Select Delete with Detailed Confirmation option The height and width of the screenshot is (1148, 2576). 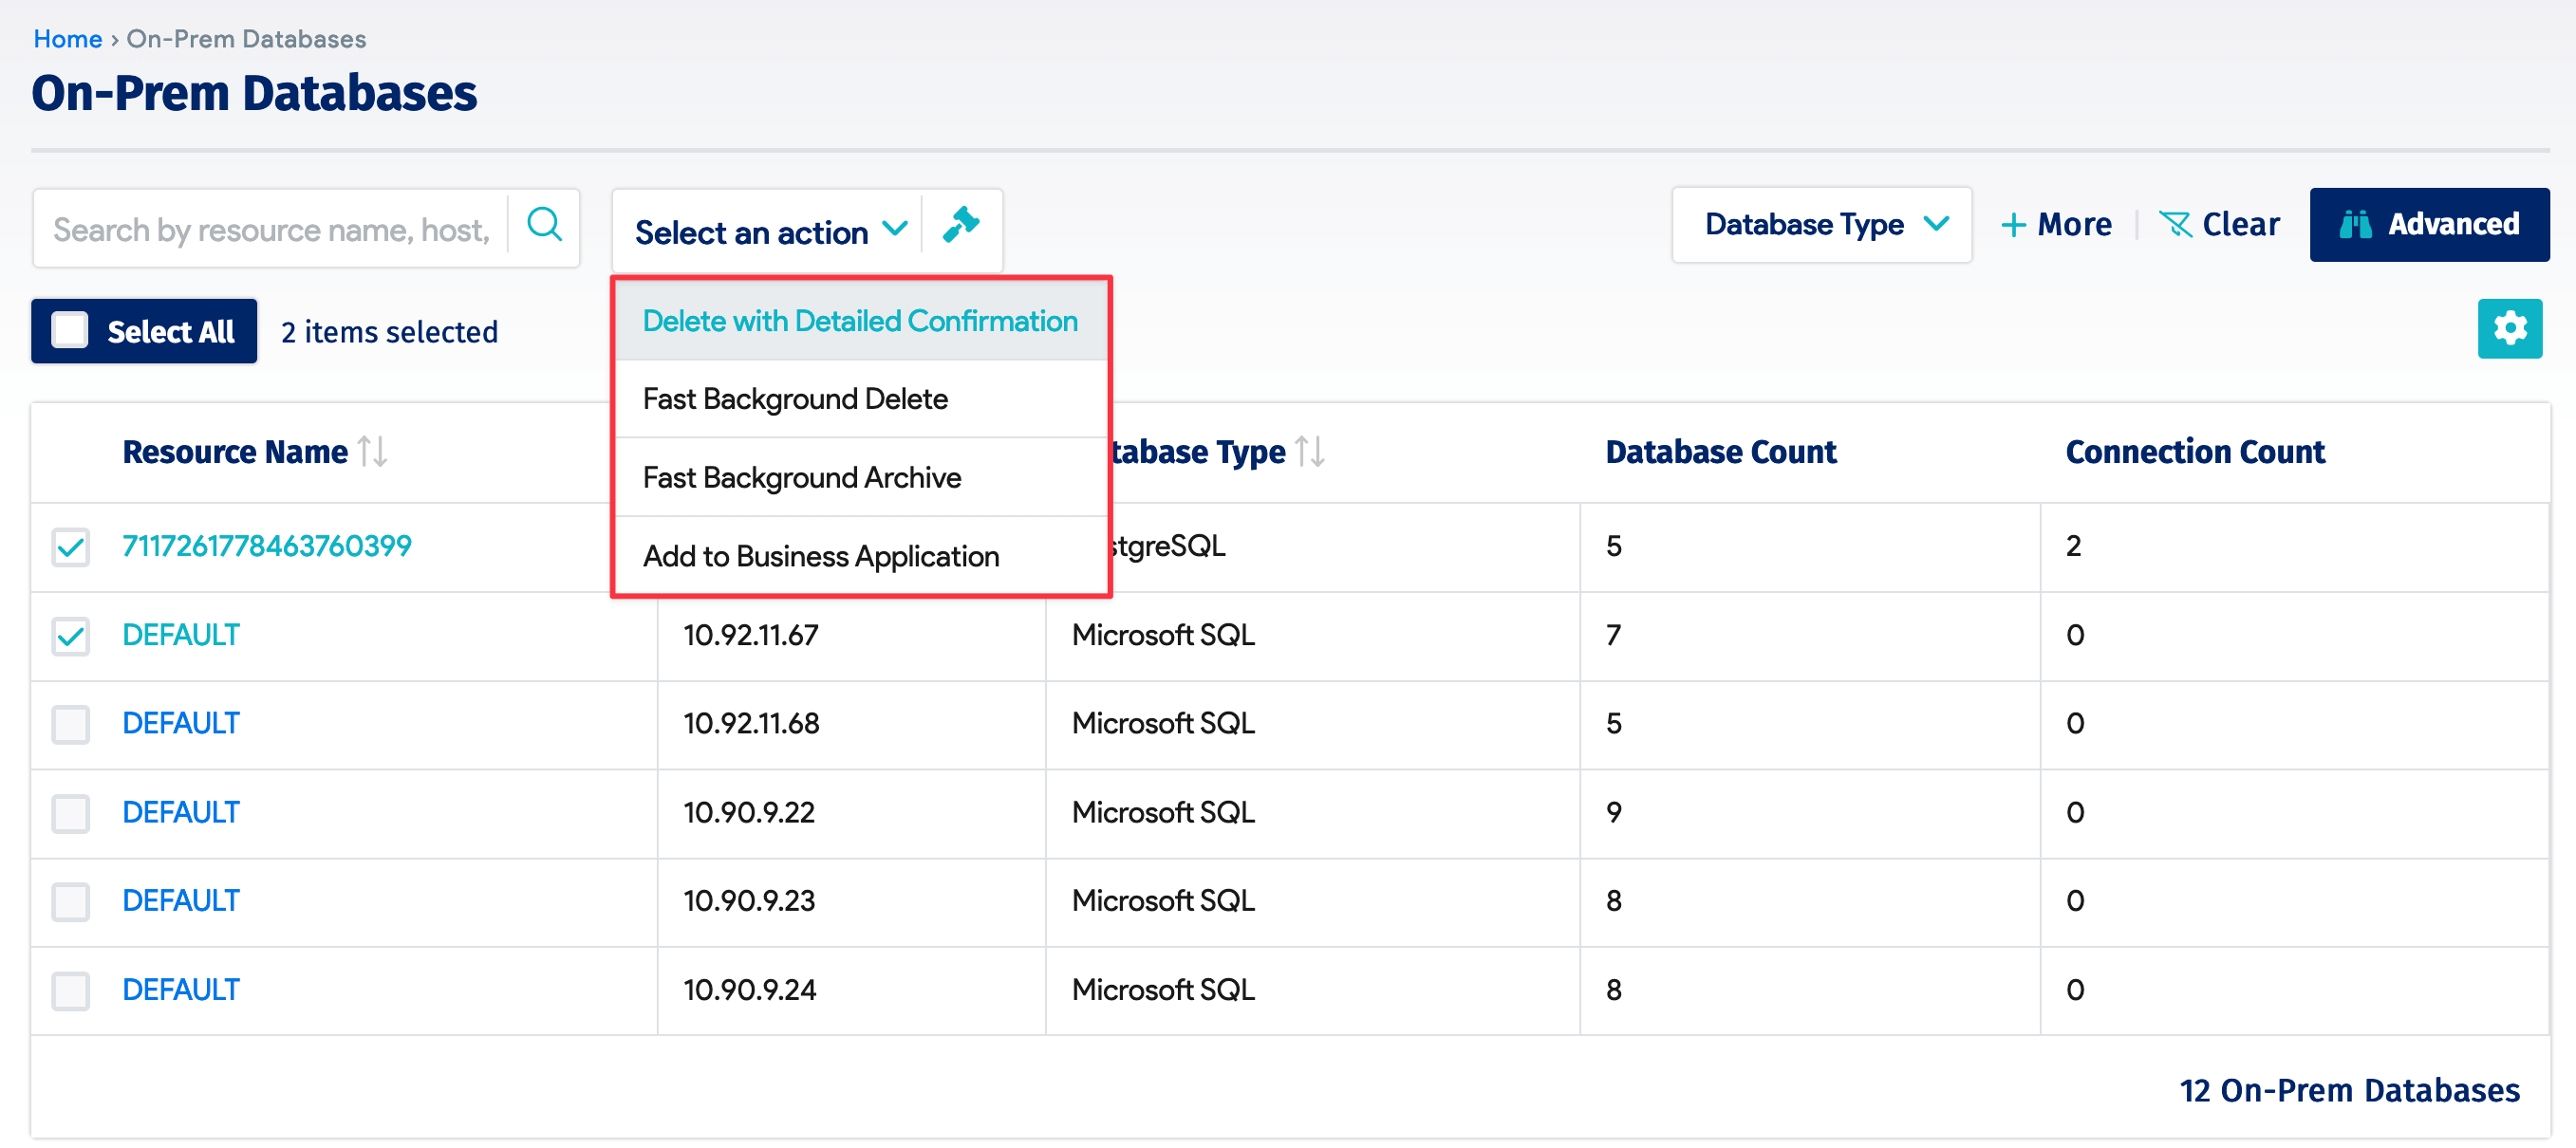859,321
